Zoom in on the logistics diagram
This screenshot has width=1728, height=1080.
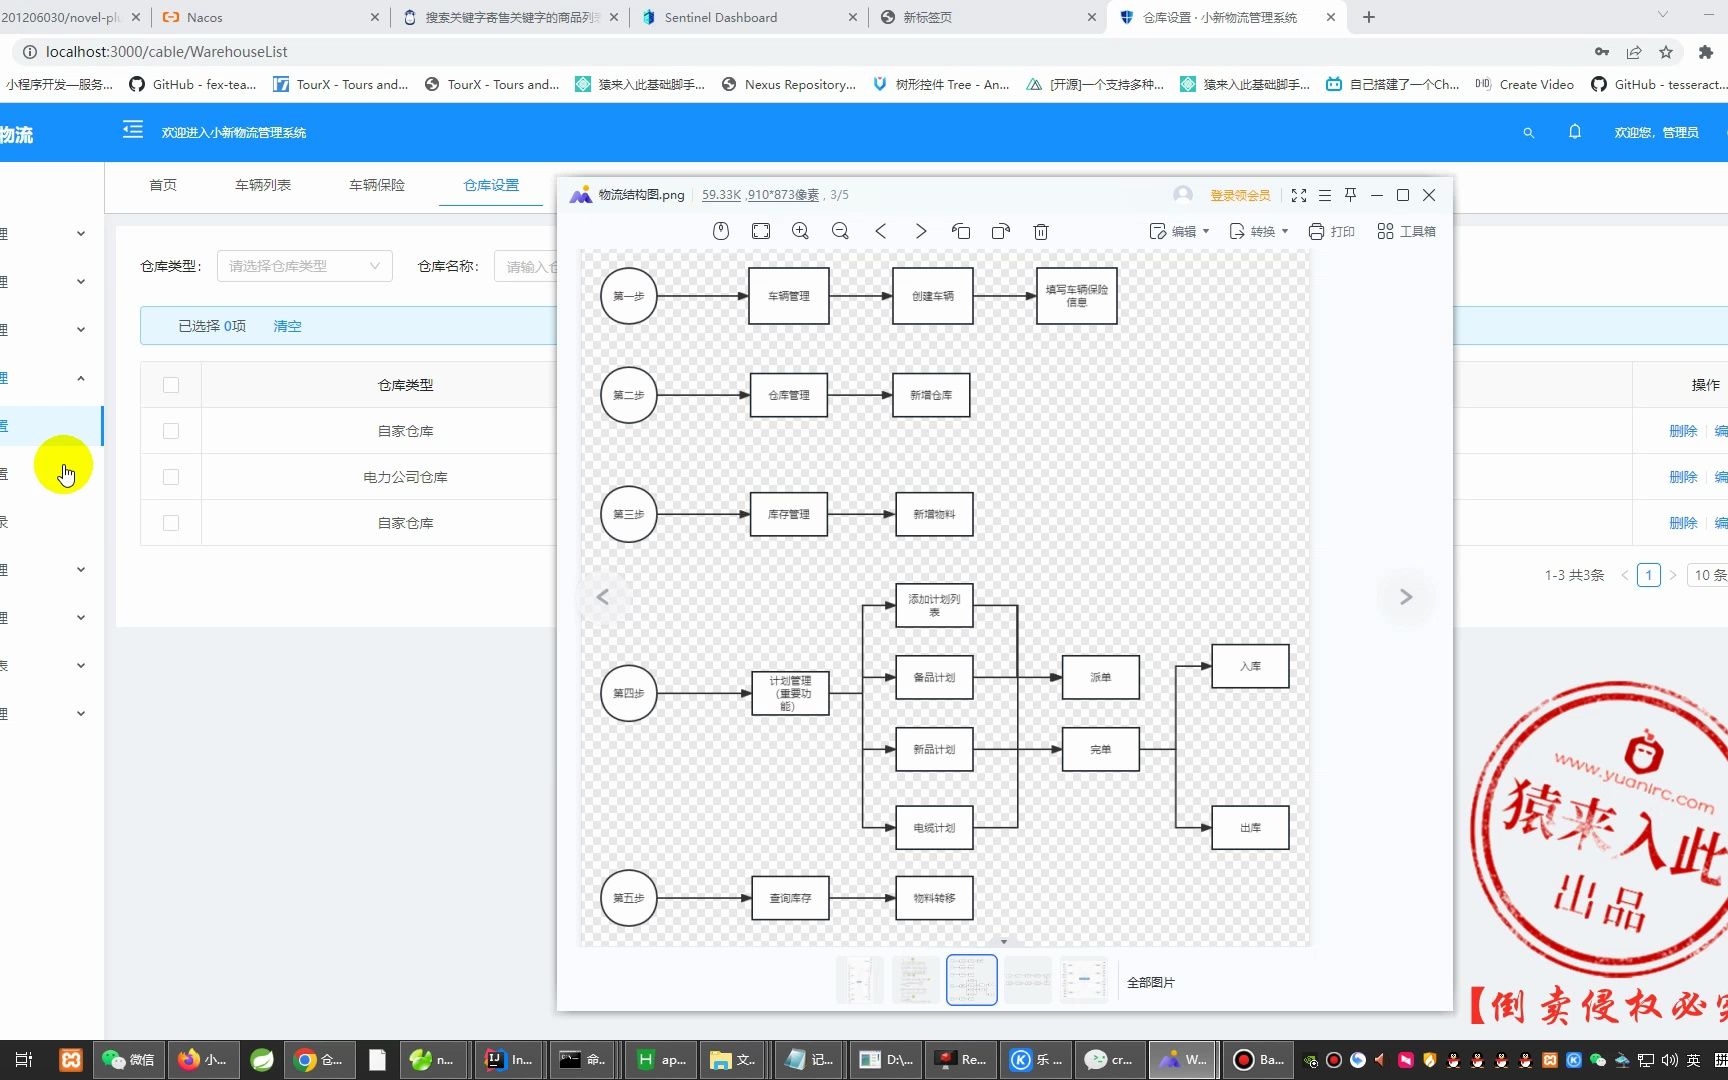800,231
